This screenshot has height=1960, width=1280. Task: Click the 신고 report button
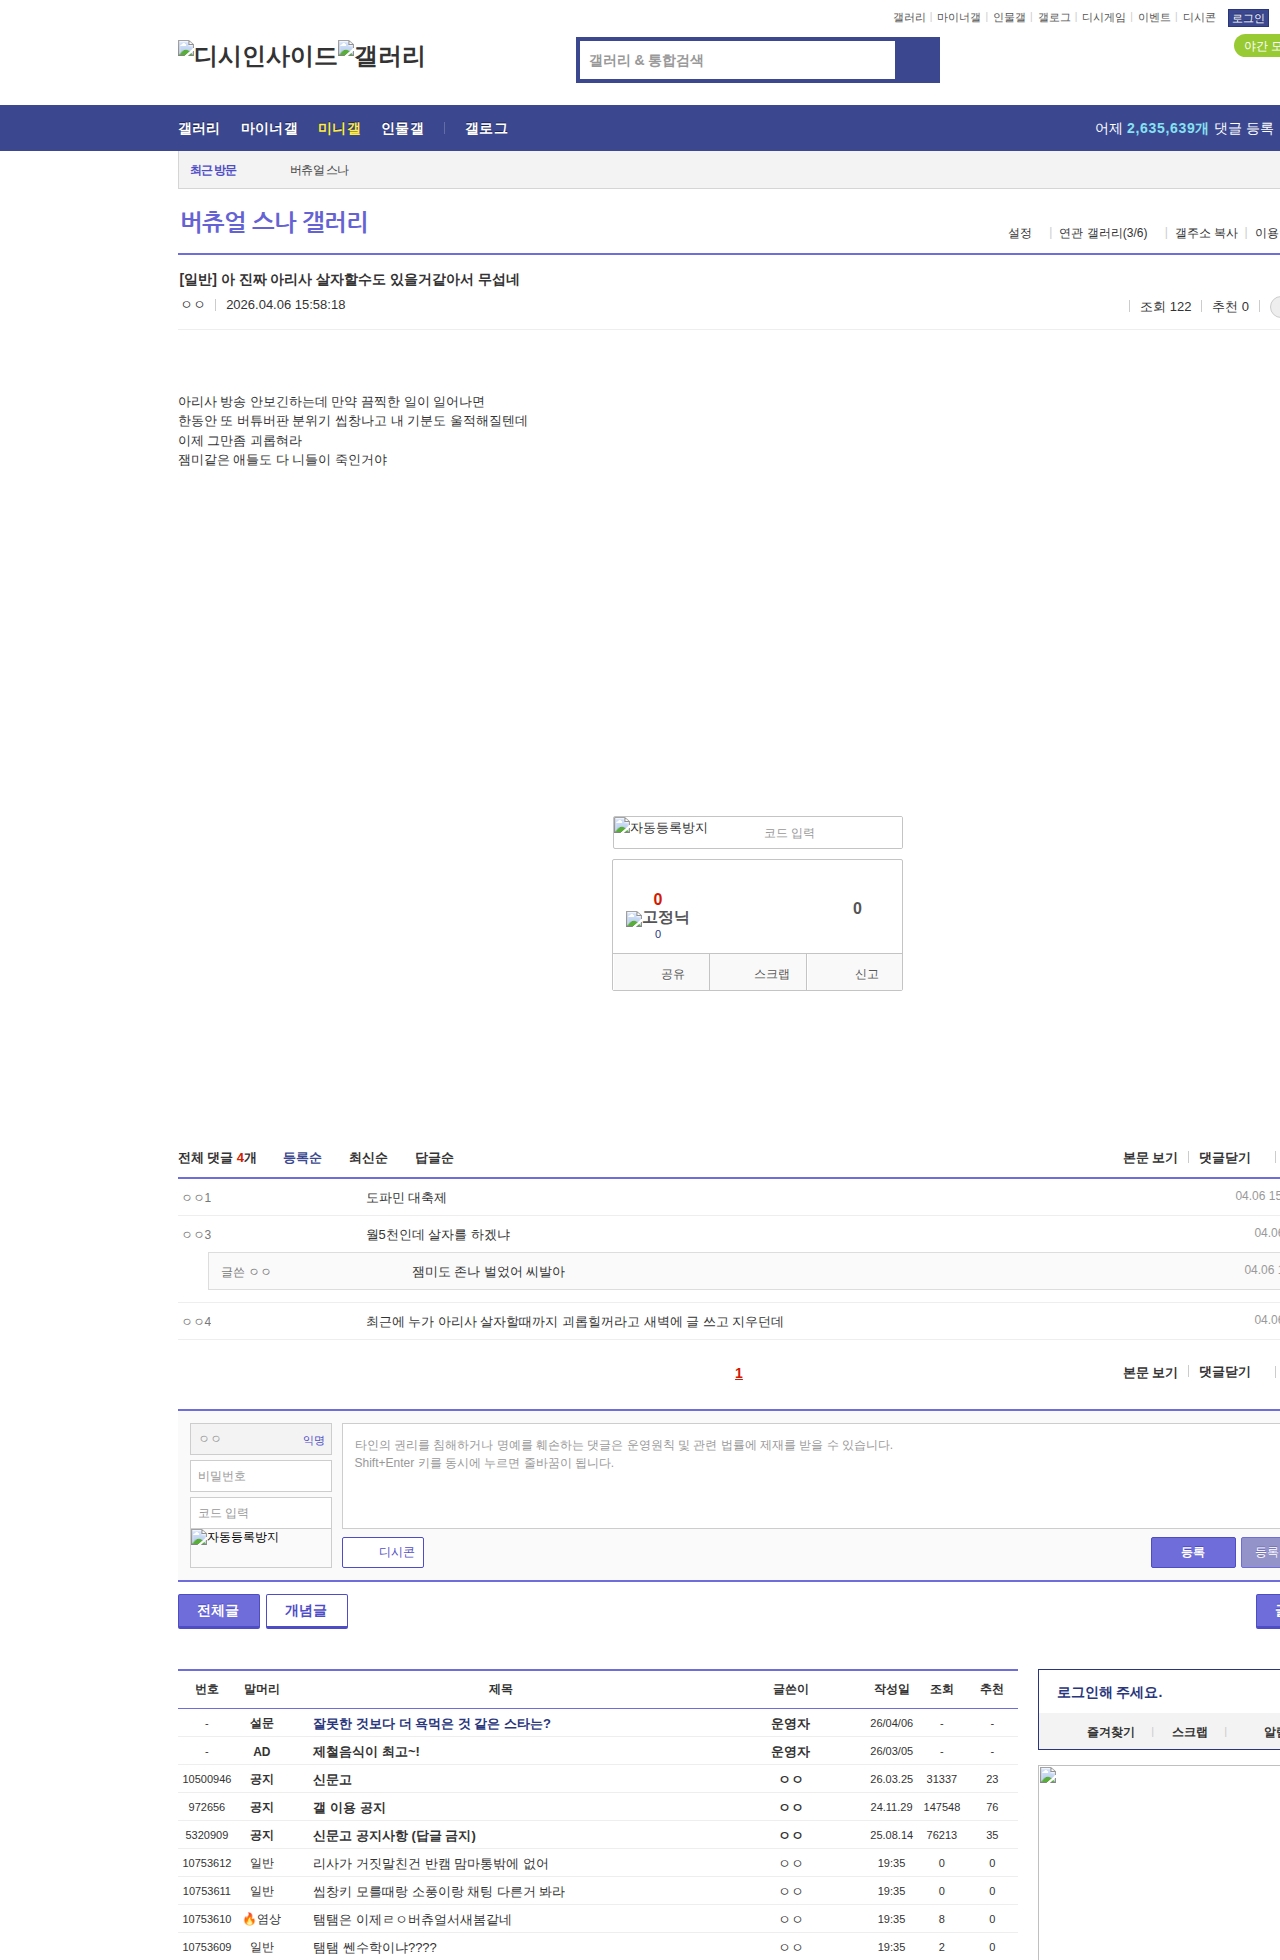866,974
